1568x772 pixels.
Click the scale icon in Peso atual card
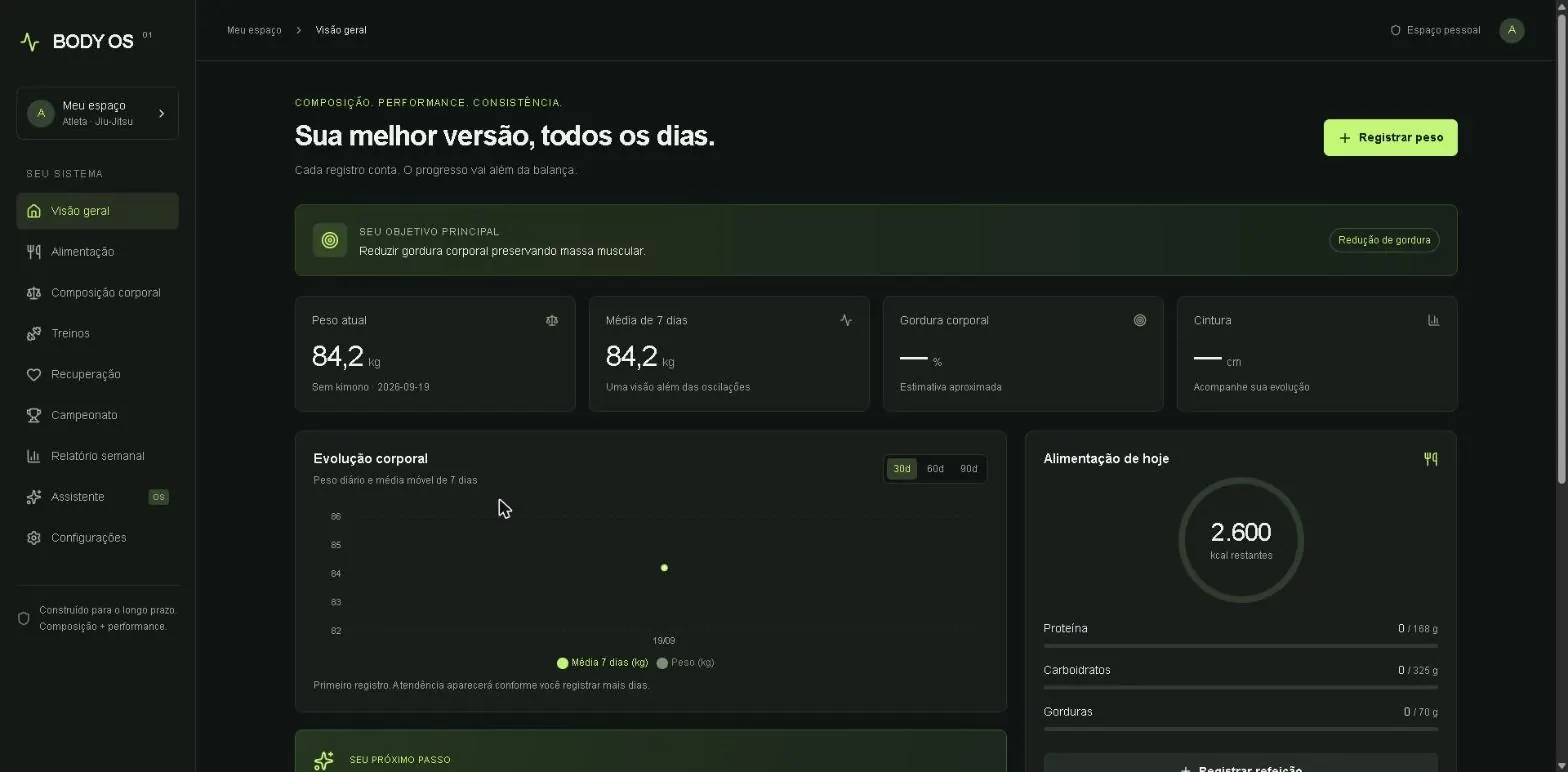552,321
